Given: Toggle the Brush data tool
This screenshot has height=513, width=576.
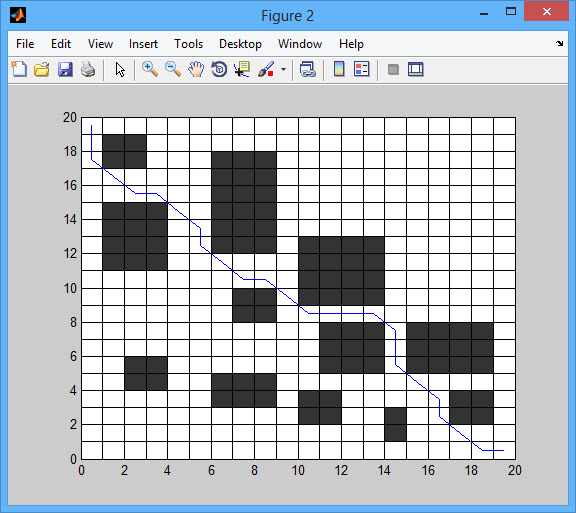Looking at the screenshot, I should (266, 69).
